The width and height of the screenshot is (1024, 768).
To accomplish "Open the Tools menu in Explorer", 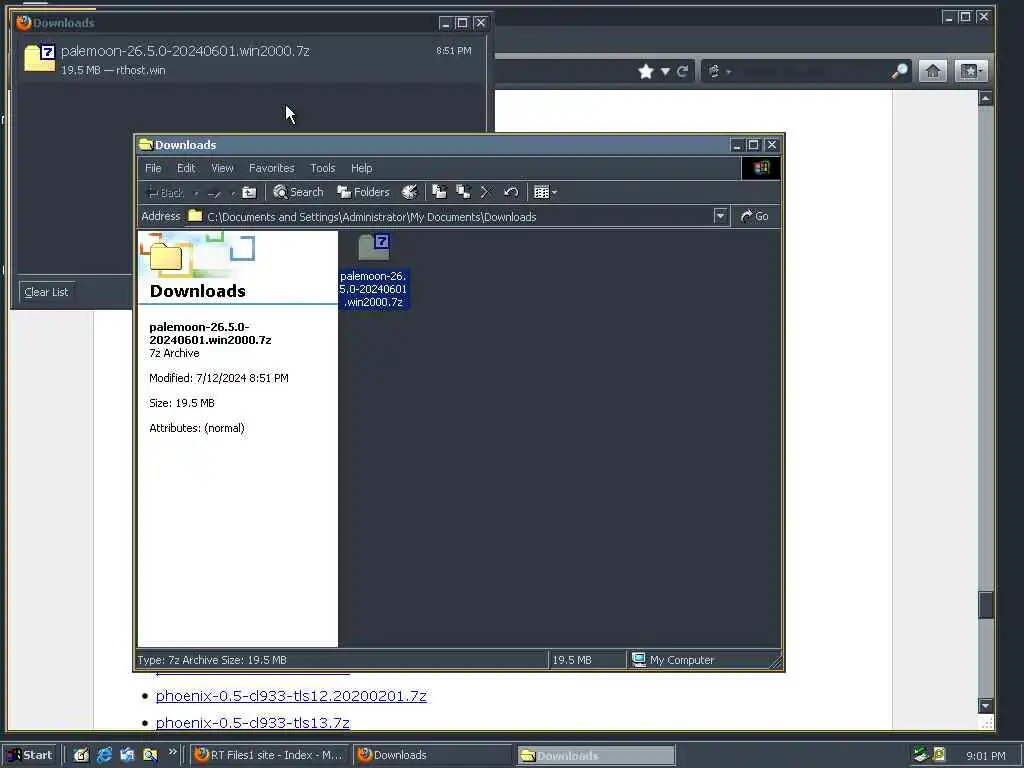I will [x=323, y=168].
